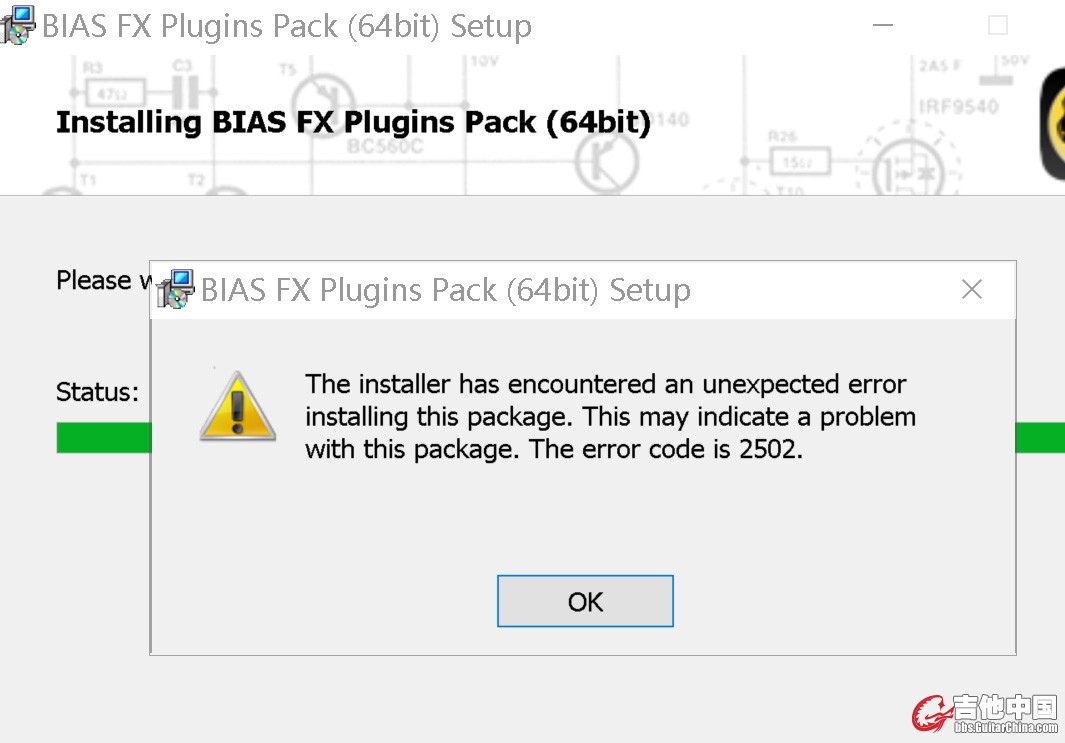Click the IRF9540 label in the schematic

pos(958,107)
